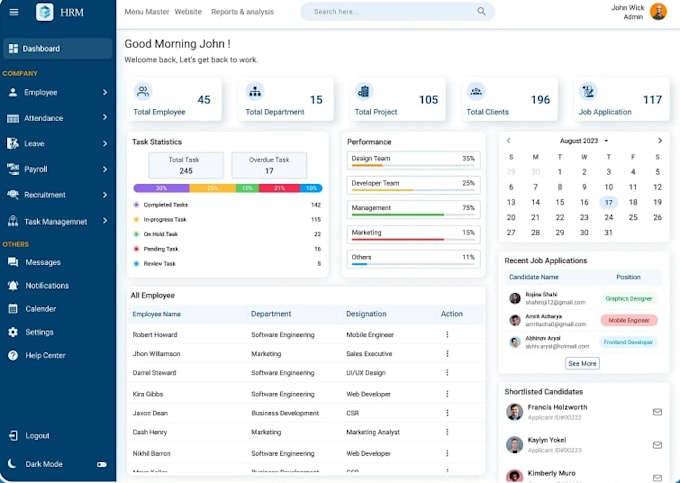Expand the Task Management submenu chevron
The image size is (680, 483).
tap(105, 221)
